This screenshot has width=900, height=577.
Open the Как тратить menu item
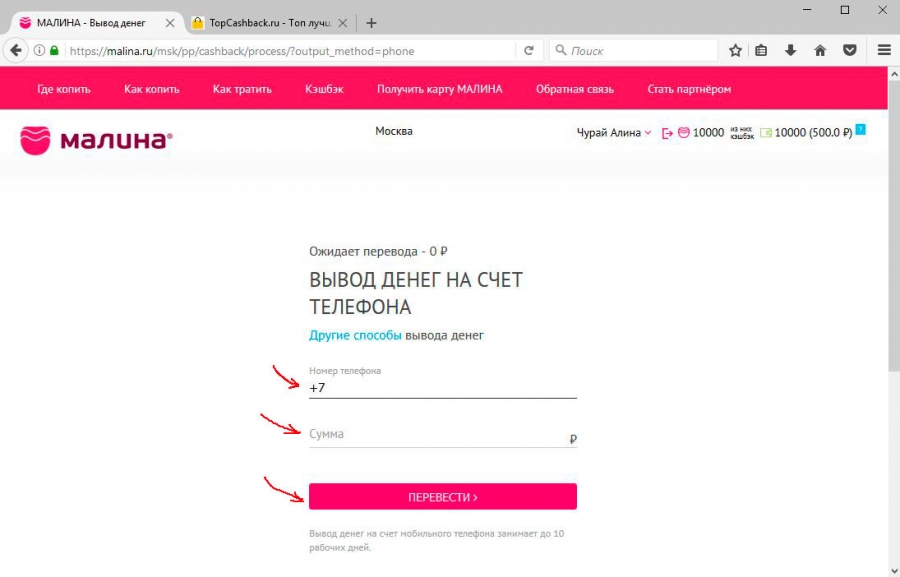pos(242,89)
